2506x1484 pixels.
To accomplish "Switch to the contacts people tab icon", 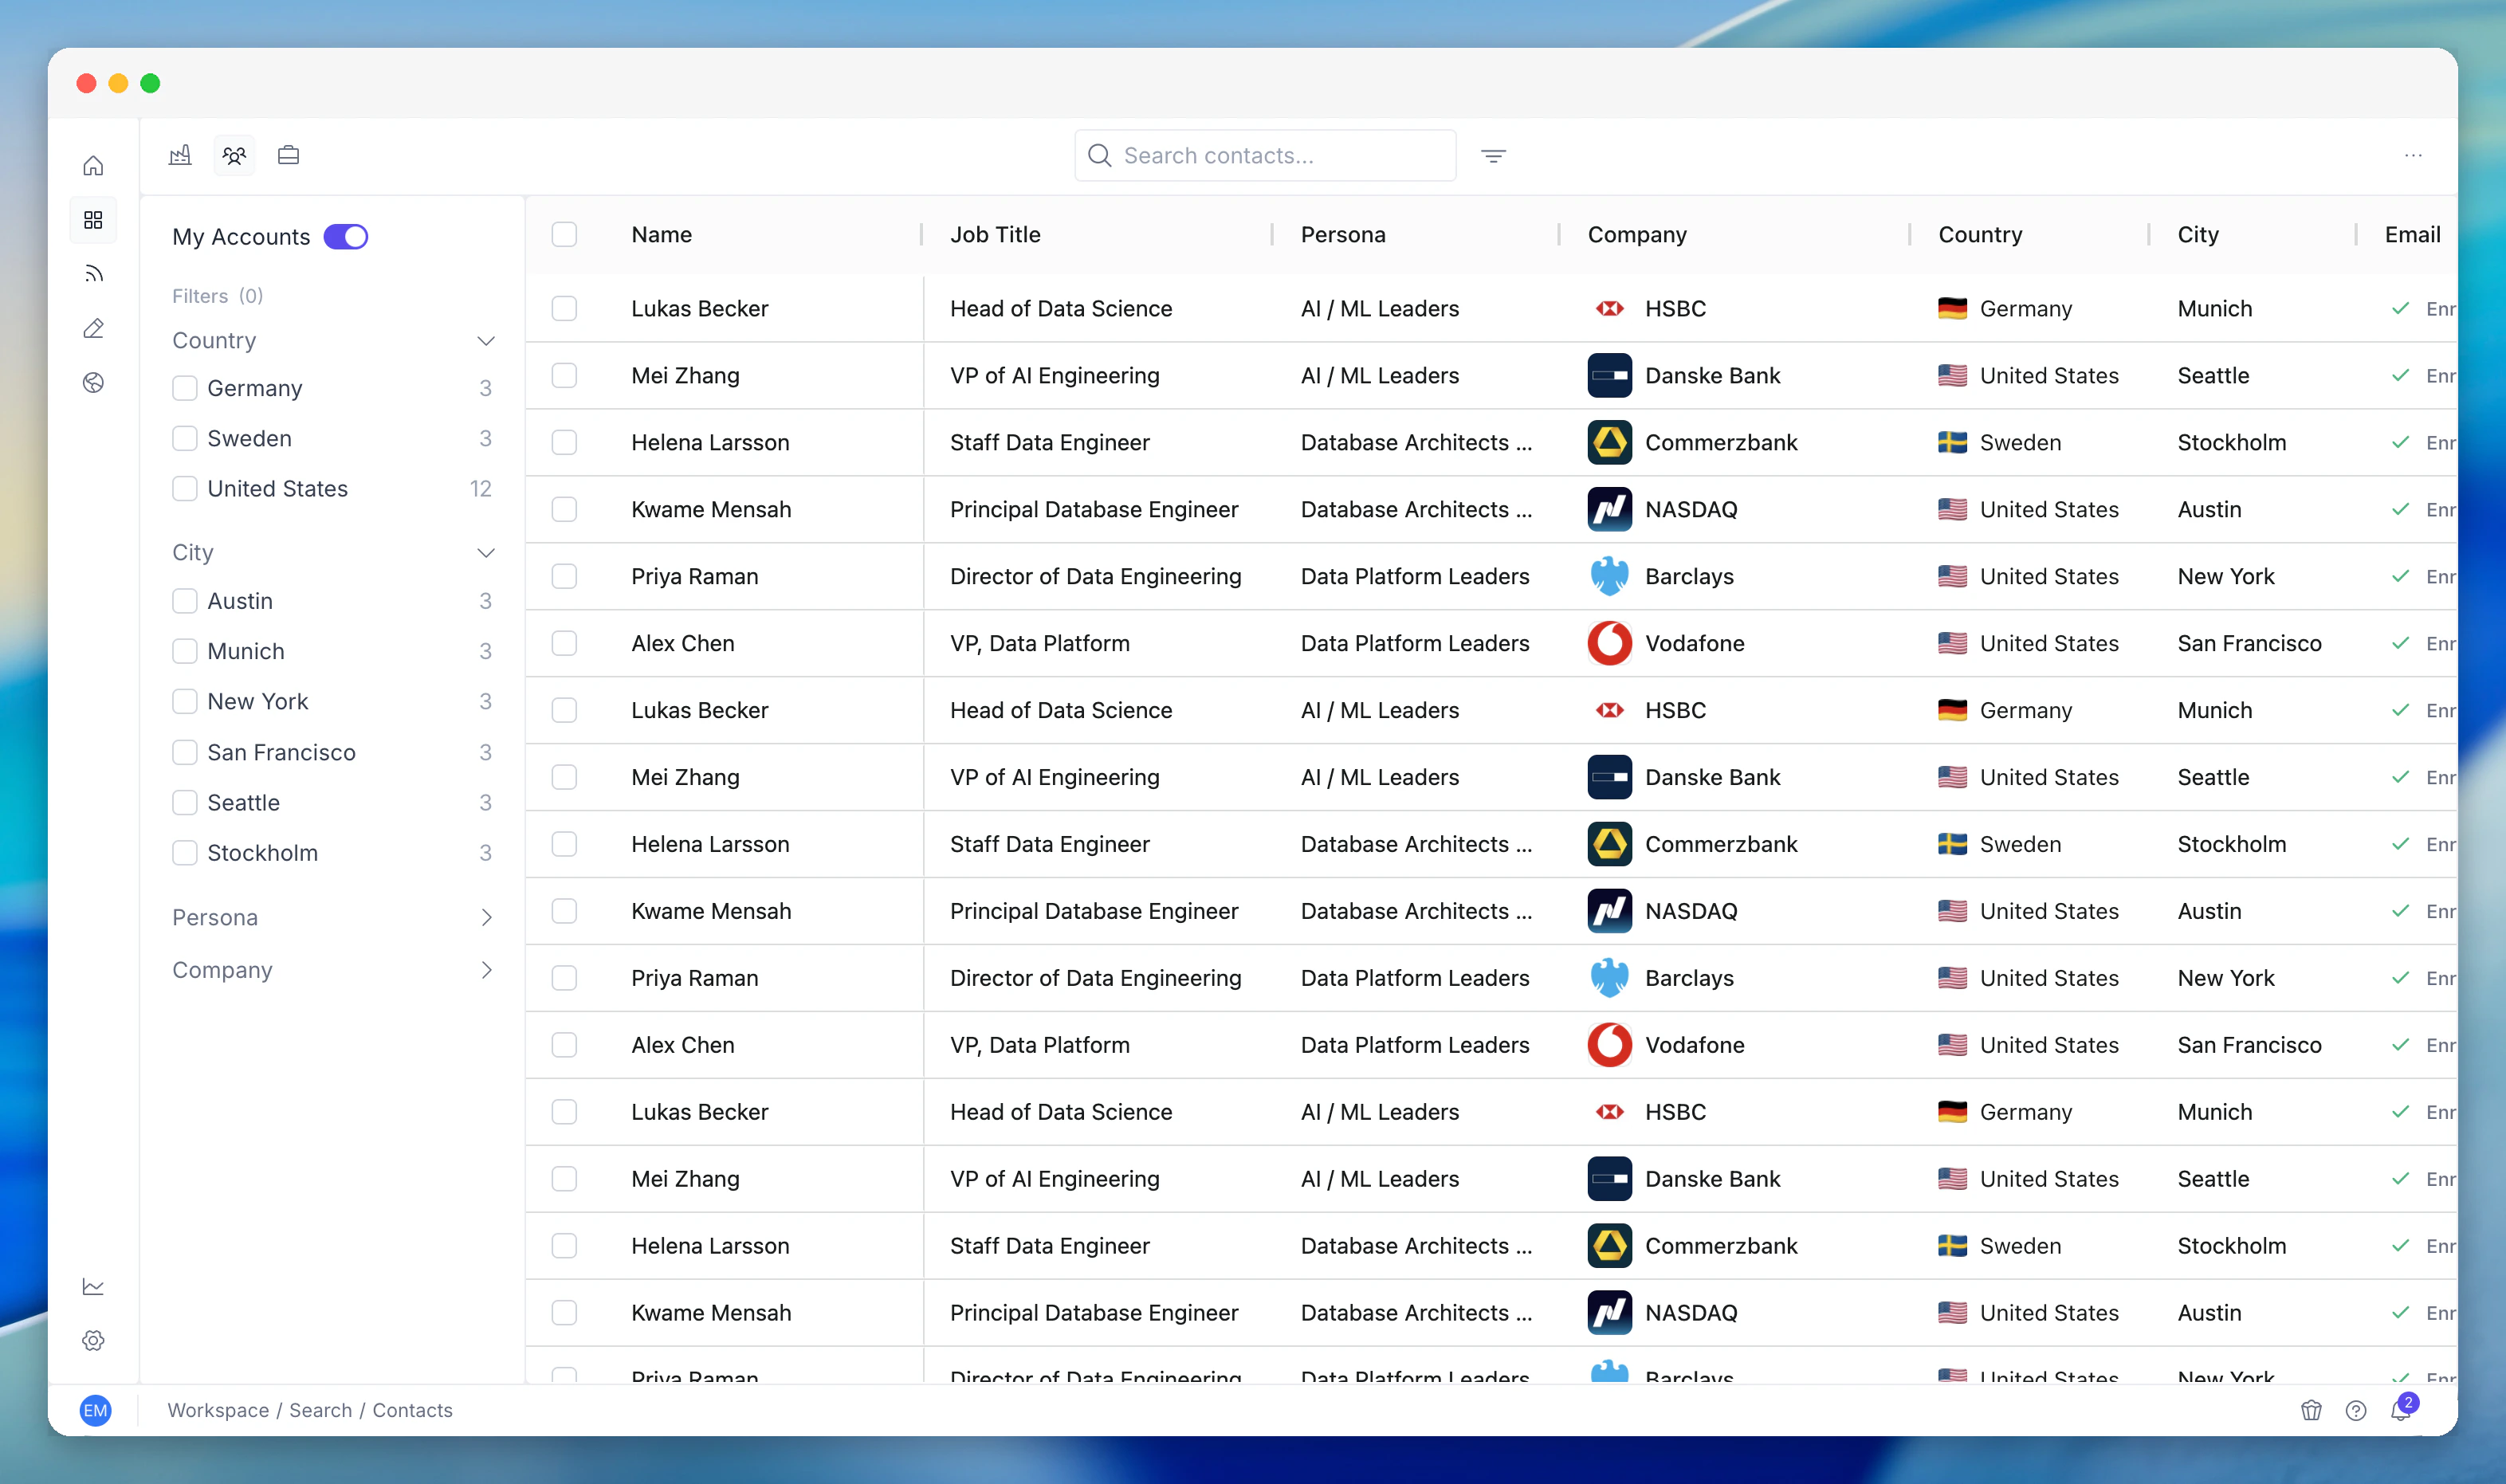I will pyautogui.click(x=234, y=155).
